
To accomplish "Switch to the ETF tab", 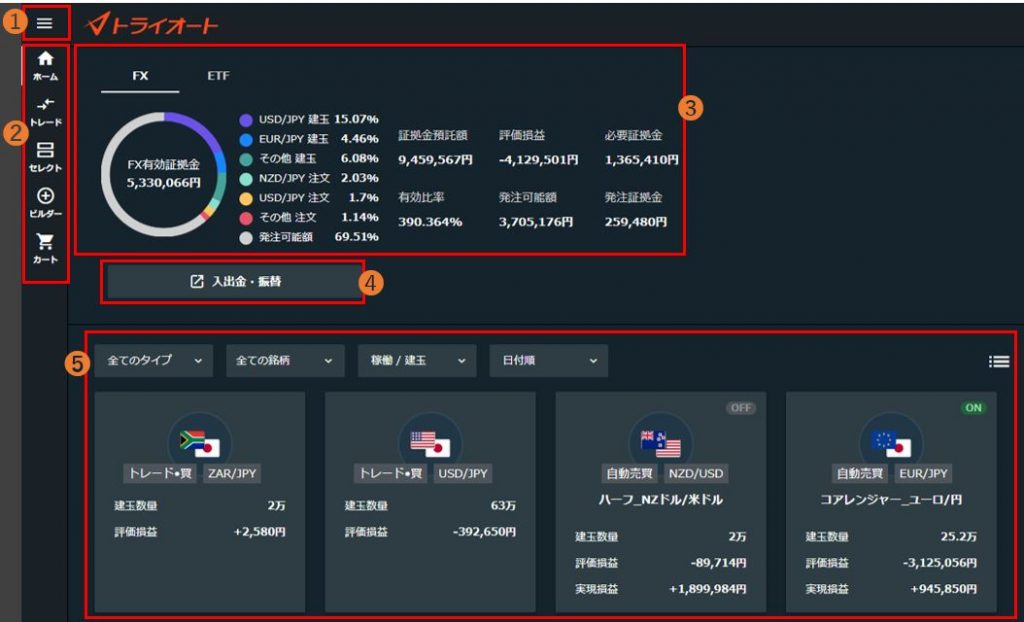I will [x=218, y=76].
